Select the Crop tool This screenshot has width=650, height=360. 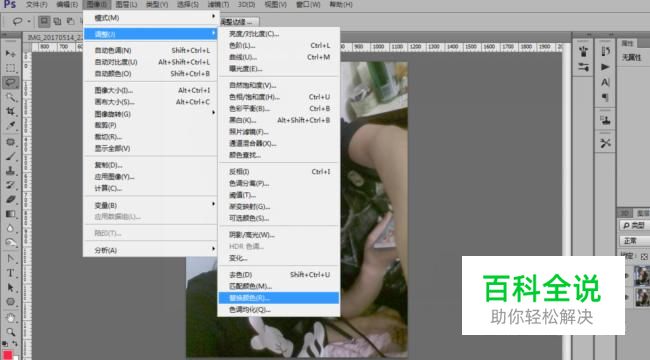pos(10,111)
